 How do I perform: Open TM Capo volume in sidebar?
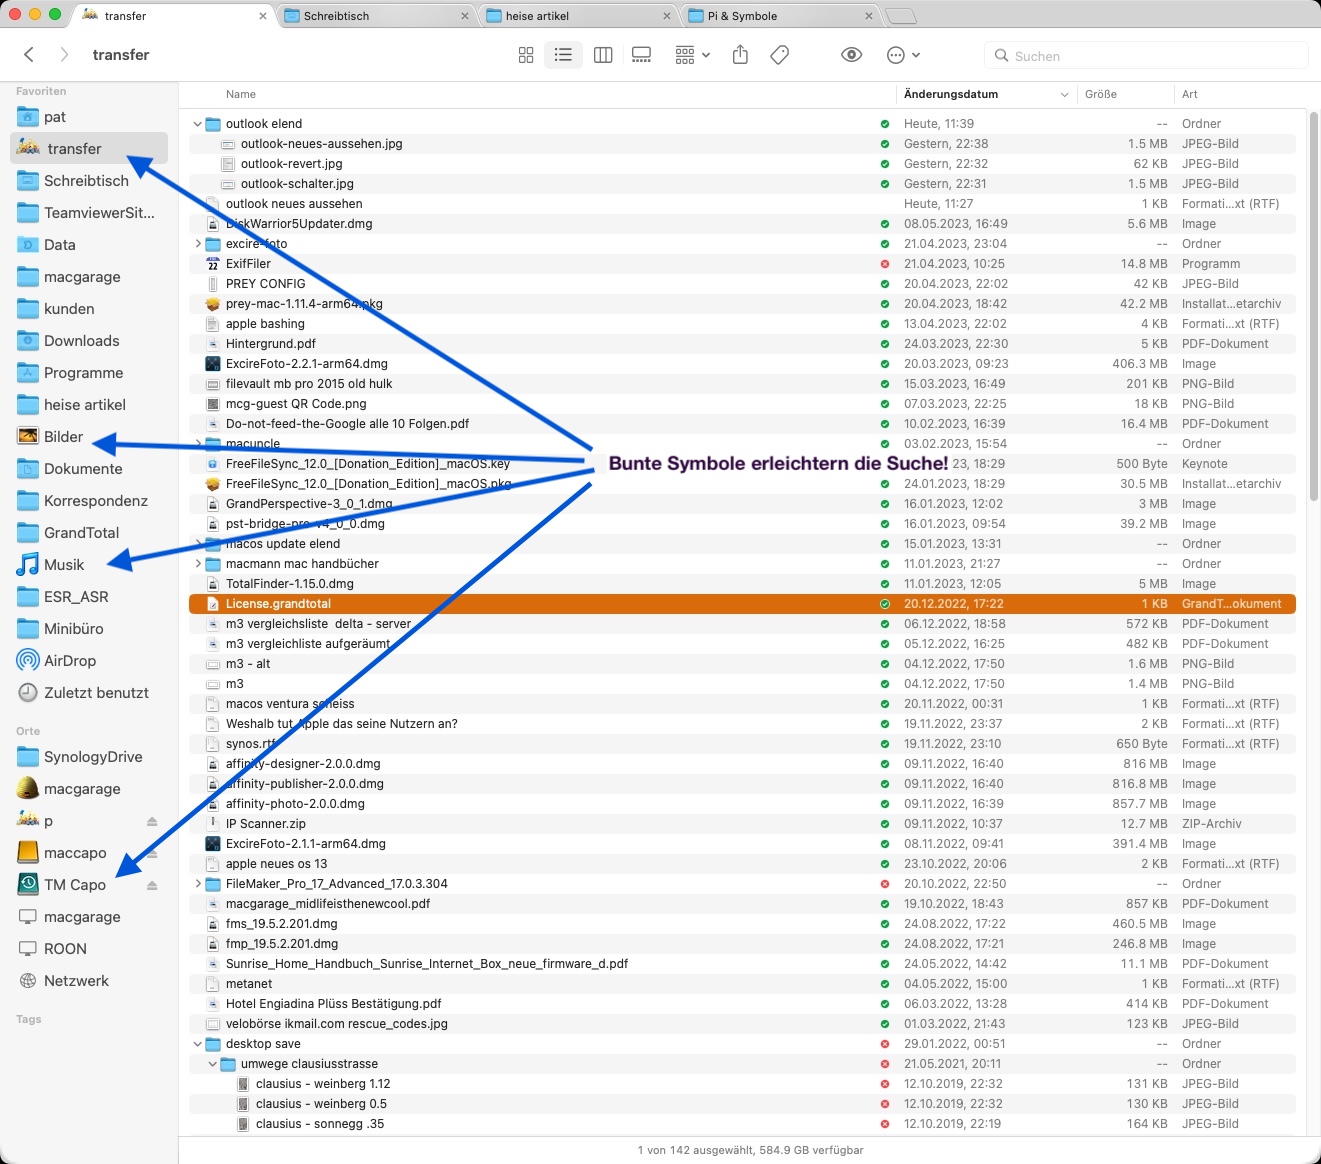[x=75, y=885]
